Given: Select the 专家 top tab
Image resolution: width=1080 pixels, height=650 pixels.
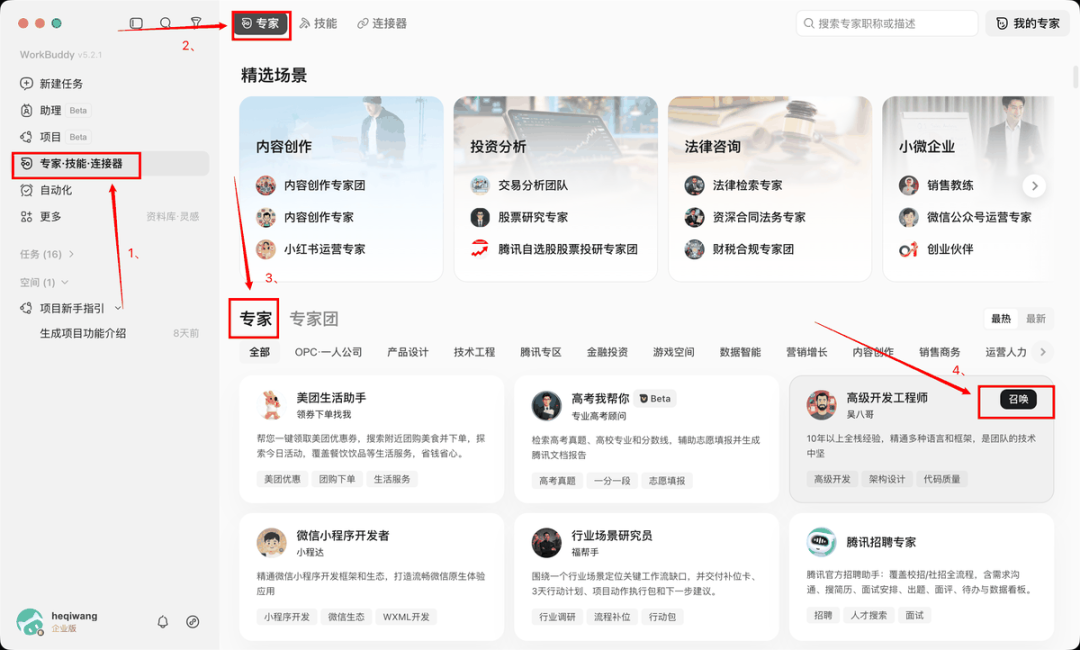Looking at the screenshot, I should click(x=260, y=23).
